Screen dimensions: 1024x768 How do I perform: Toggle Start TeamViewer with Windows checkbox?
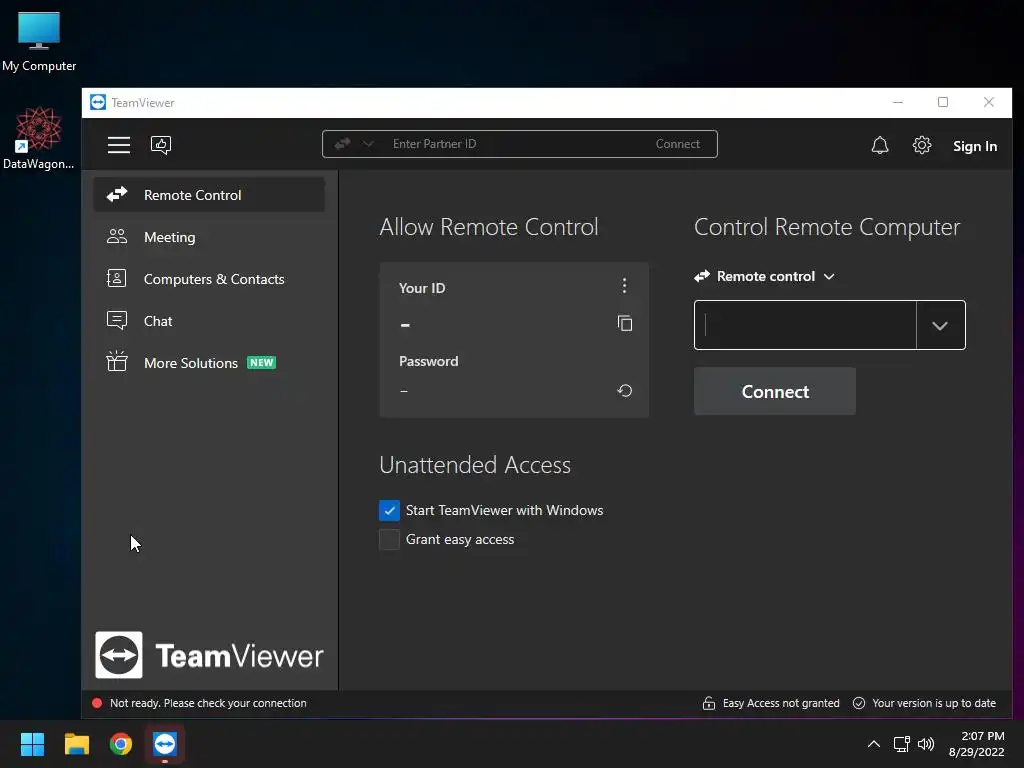coord(389,510)
